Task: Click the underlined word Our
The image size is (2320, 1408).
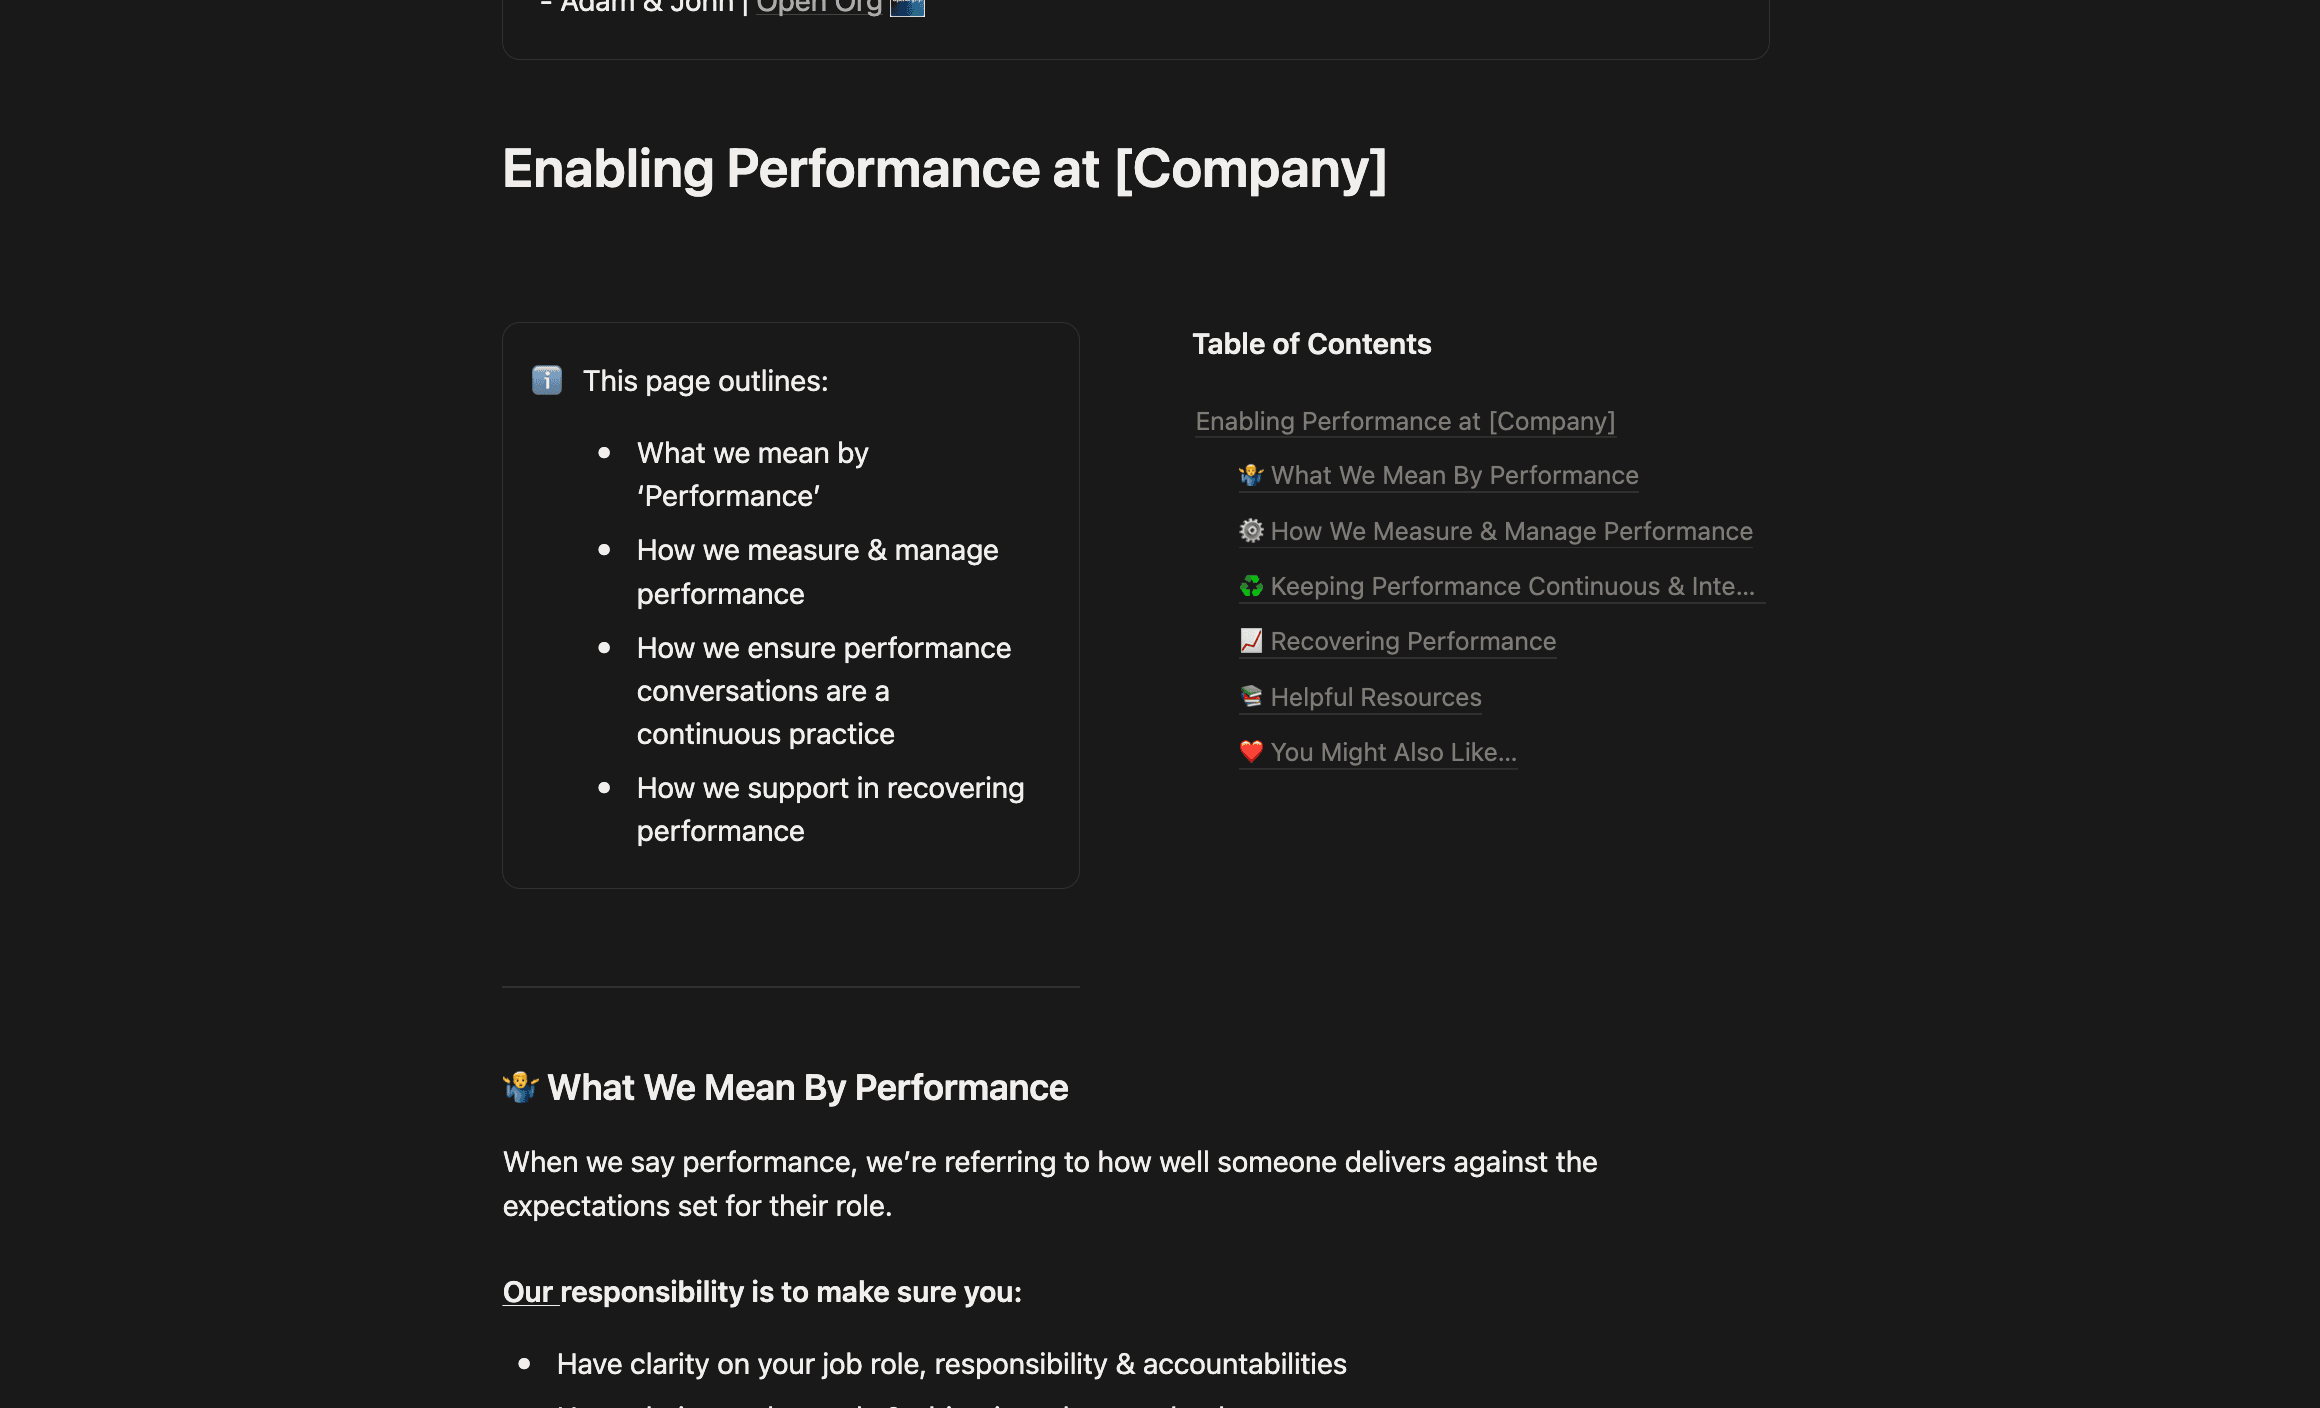Action: (528, 1292)
